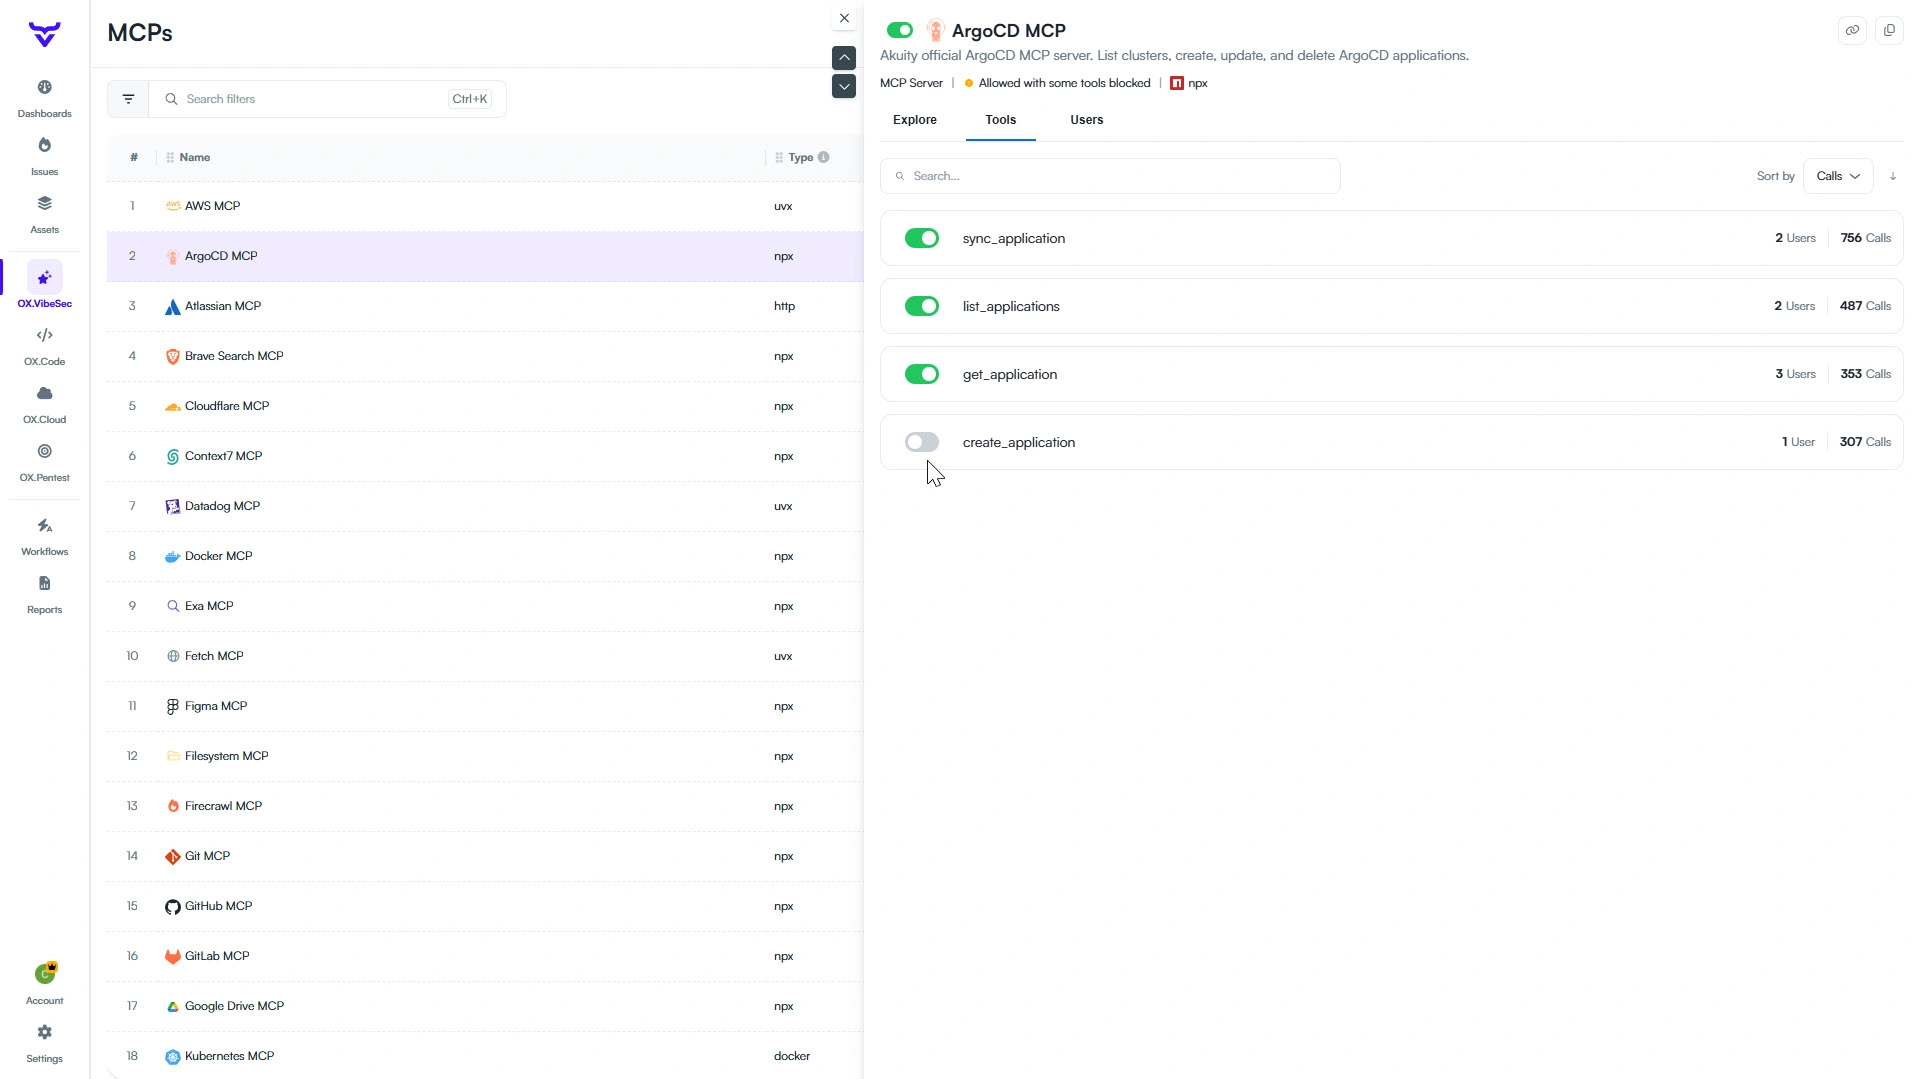The image size is (1920, 1079).
Task: Open the Brave Search MCP row
Action: point(485,356)
